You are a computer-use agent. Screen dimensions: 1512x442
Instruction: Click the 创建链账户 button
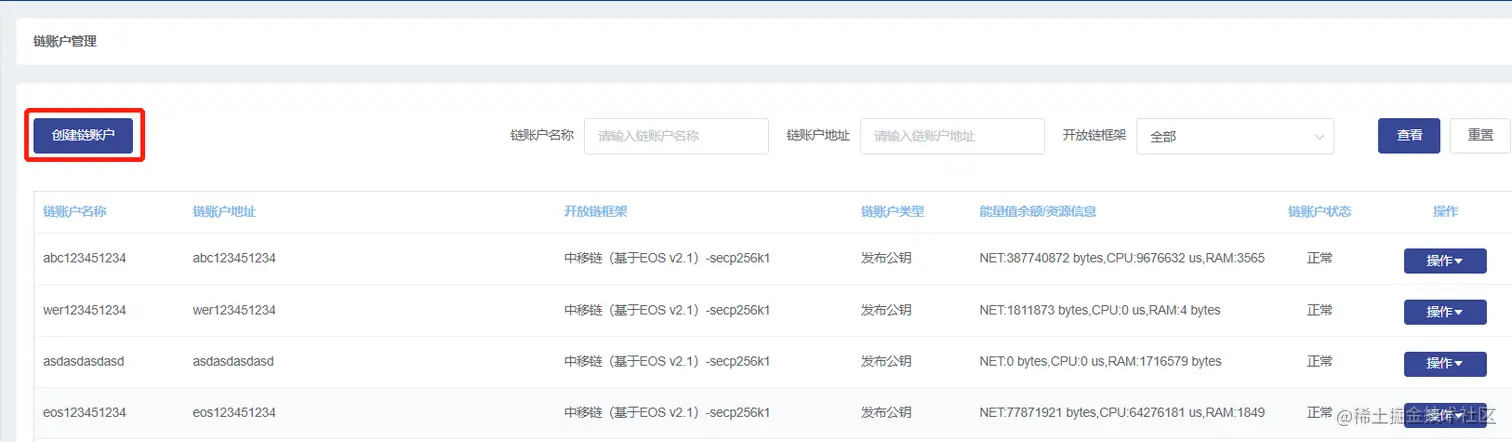(83, 135)
